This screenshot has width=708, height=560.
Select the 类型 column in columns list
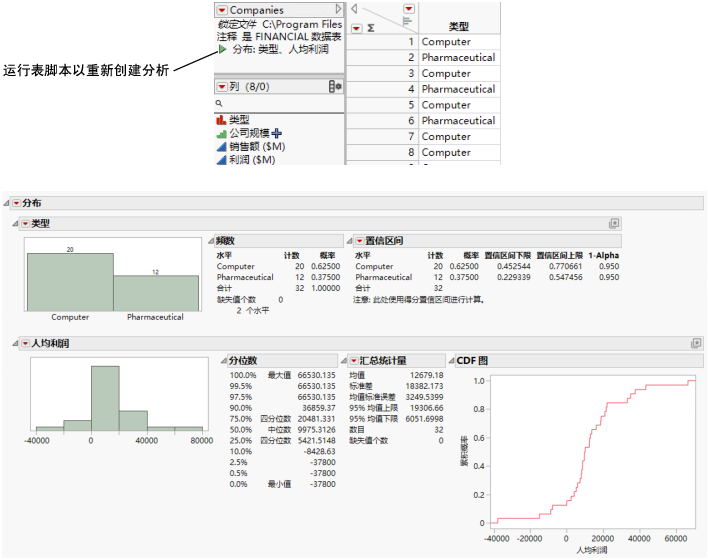pyautogui.click(x=239, y=120)
